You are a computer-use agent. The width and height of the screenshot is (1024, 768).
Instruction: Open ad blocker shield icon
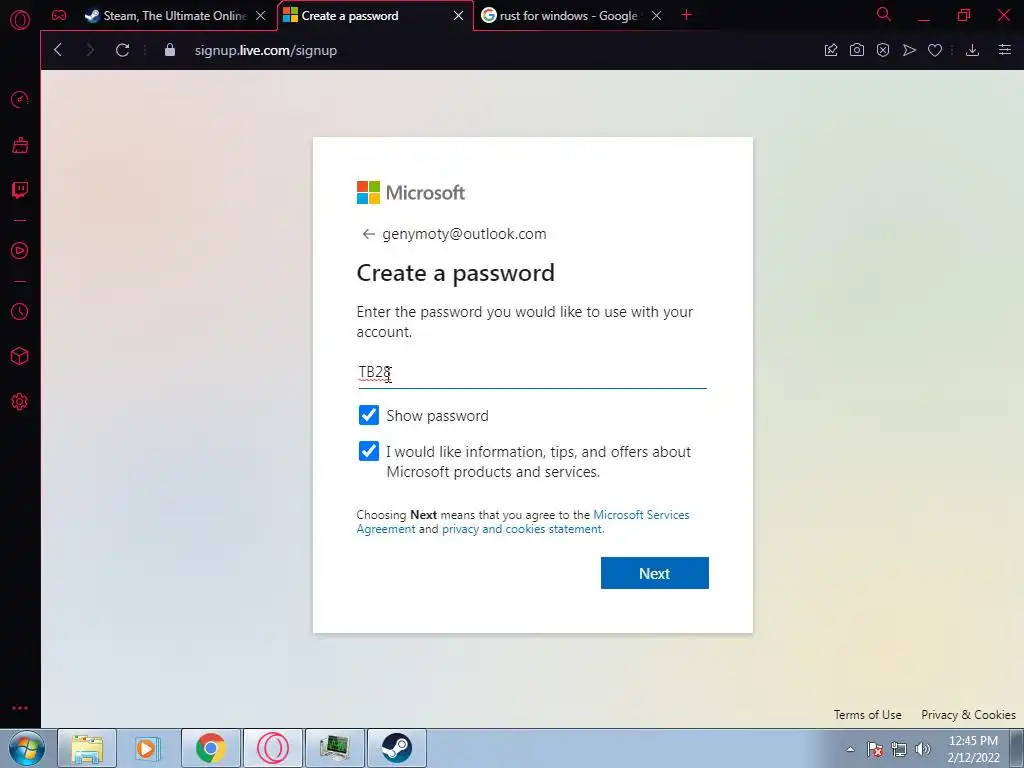tap(883, 50)
